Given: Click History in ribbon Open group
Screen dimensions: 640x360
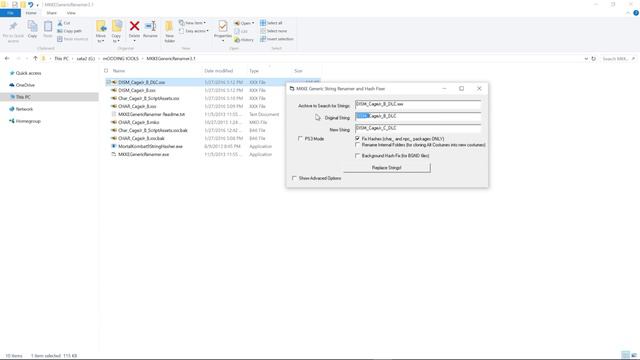Looking at the screenshot, I should pos(244,40).
